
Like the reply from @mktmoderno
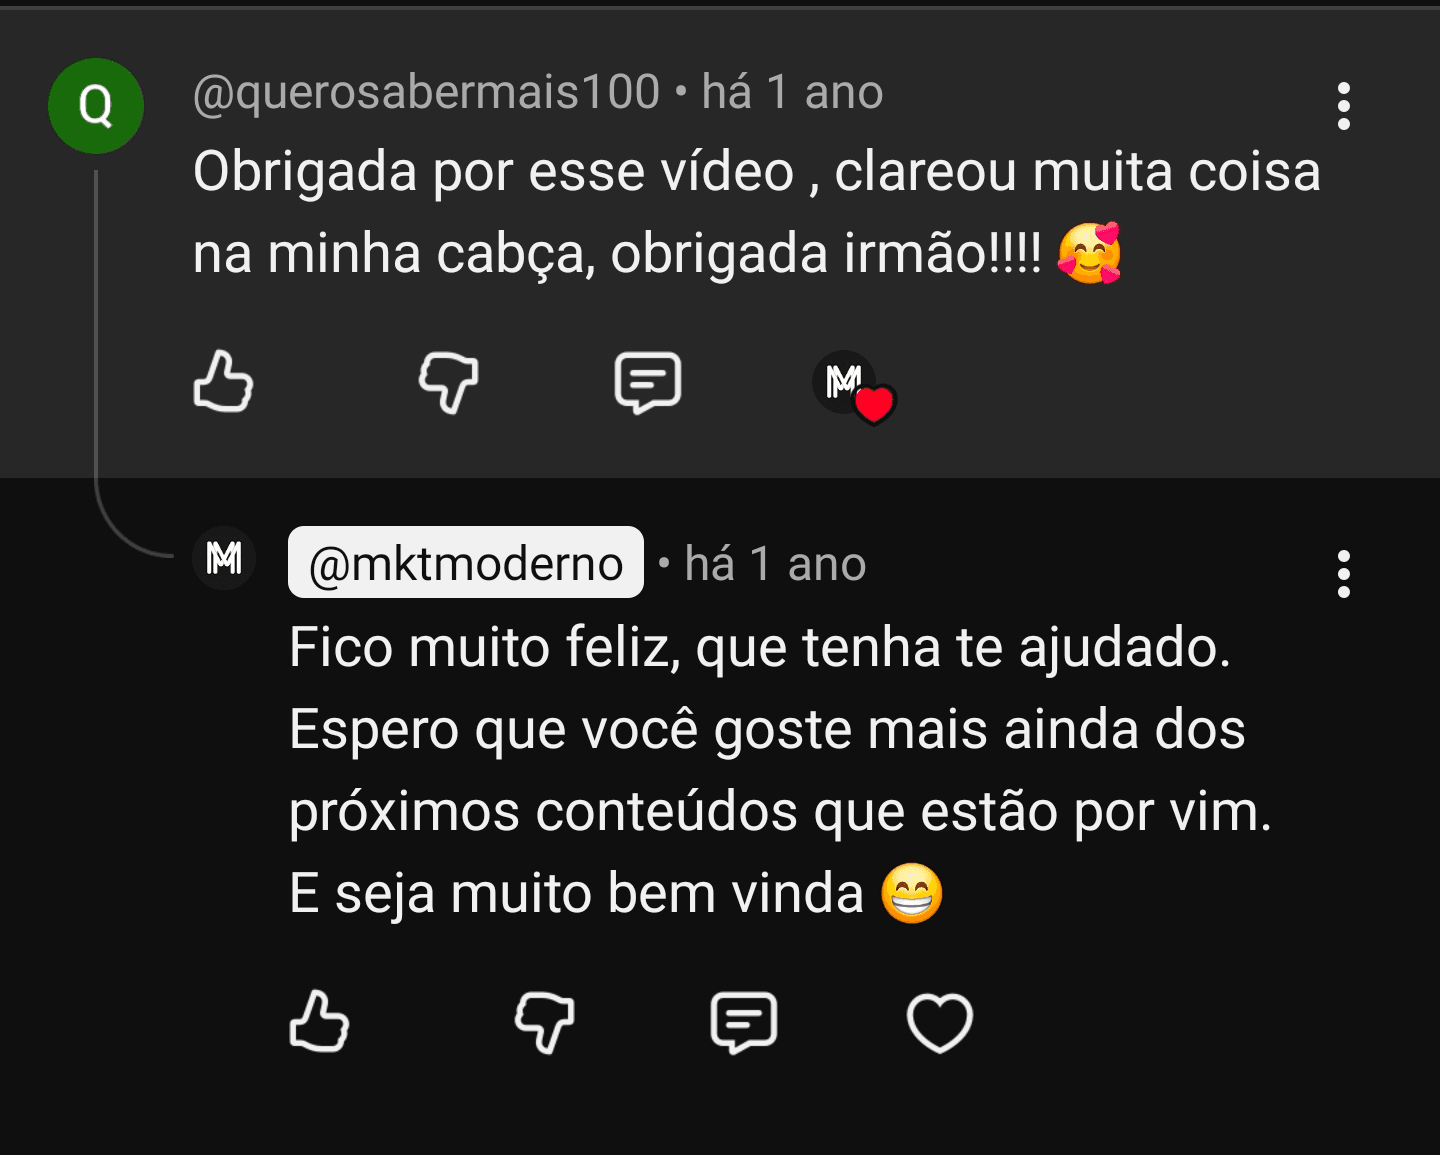point(319,1021)
